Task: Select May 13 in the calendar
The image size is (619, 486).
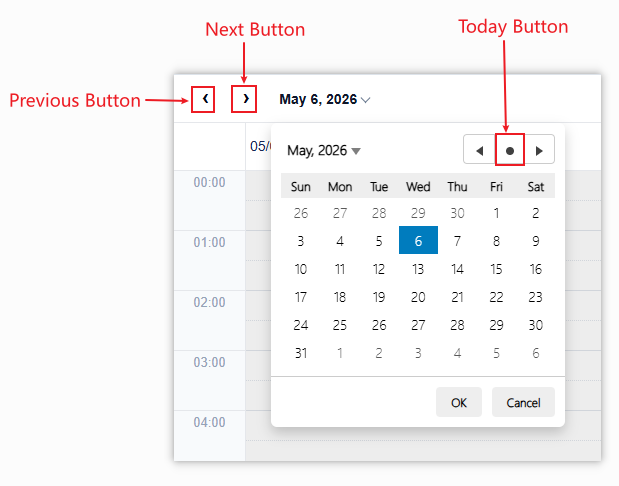Action: tap(418, 269)
